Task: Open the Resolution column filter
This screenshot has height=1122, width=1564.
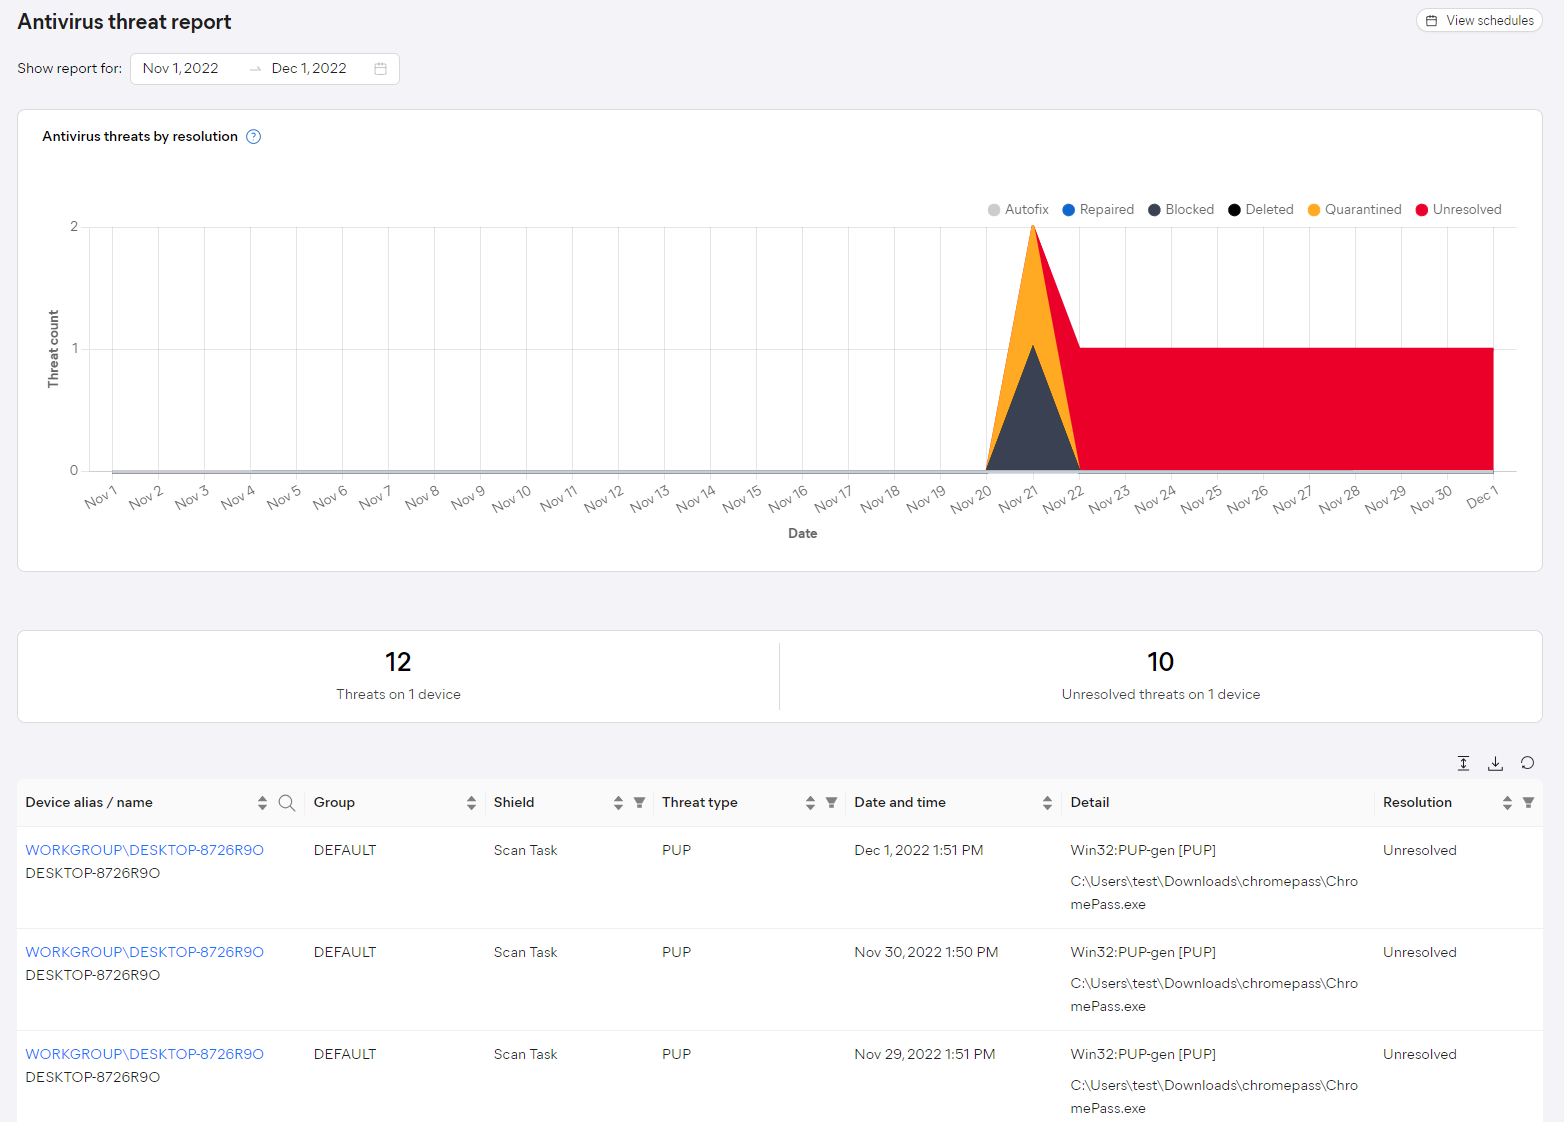Action: click(x=1528, y=803)
